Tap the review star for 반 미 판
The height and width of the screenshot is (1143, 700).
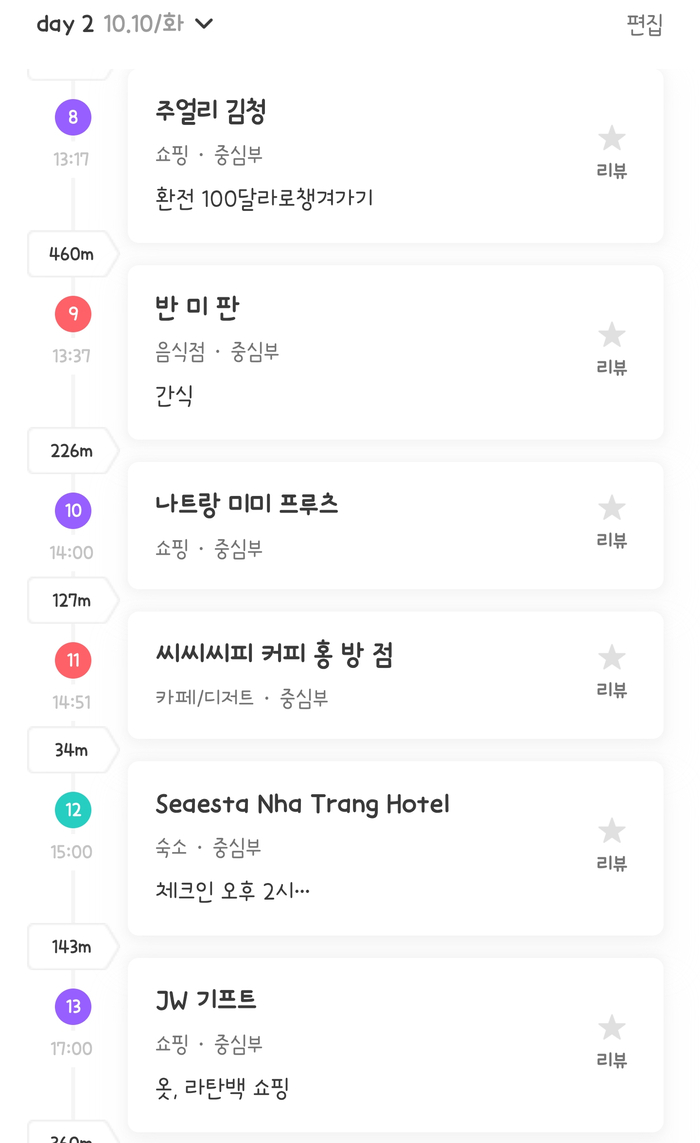point(611,336)
